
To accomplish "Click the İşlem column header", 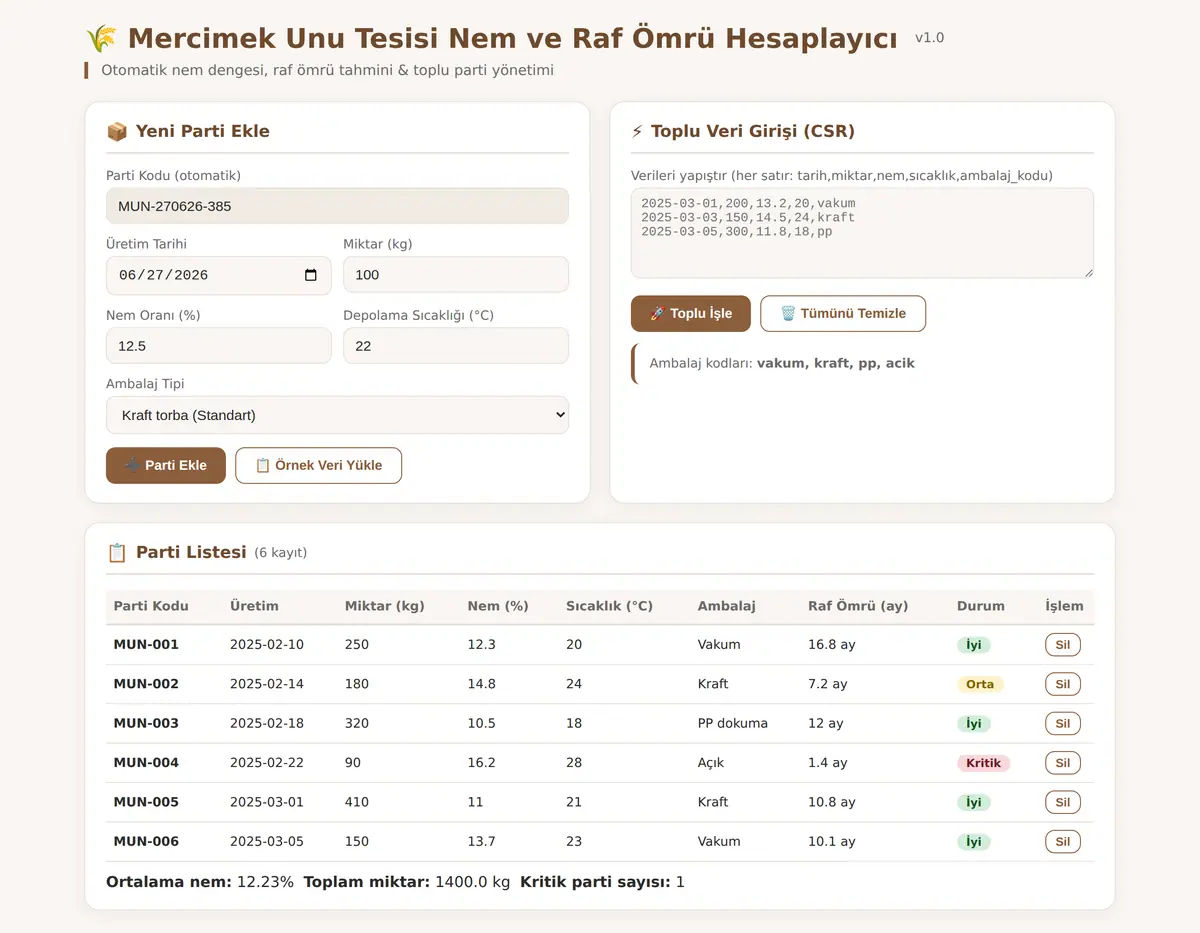I will pos(1064,606).
